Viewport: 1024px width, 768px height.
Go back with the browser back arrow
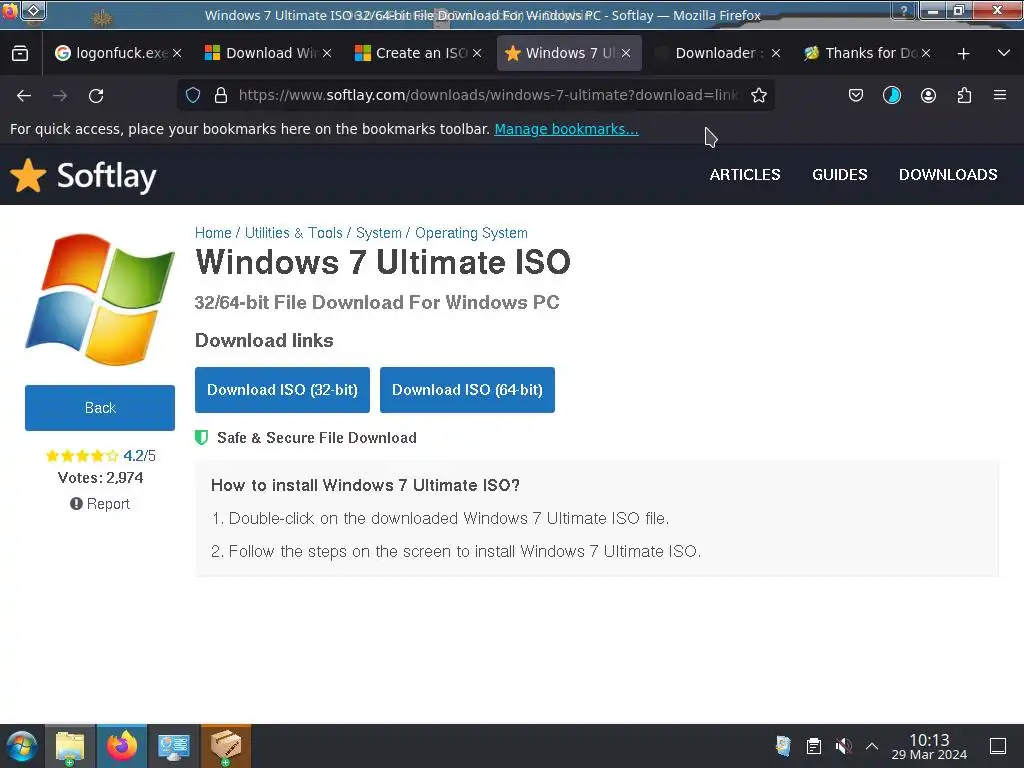[24, 95]
